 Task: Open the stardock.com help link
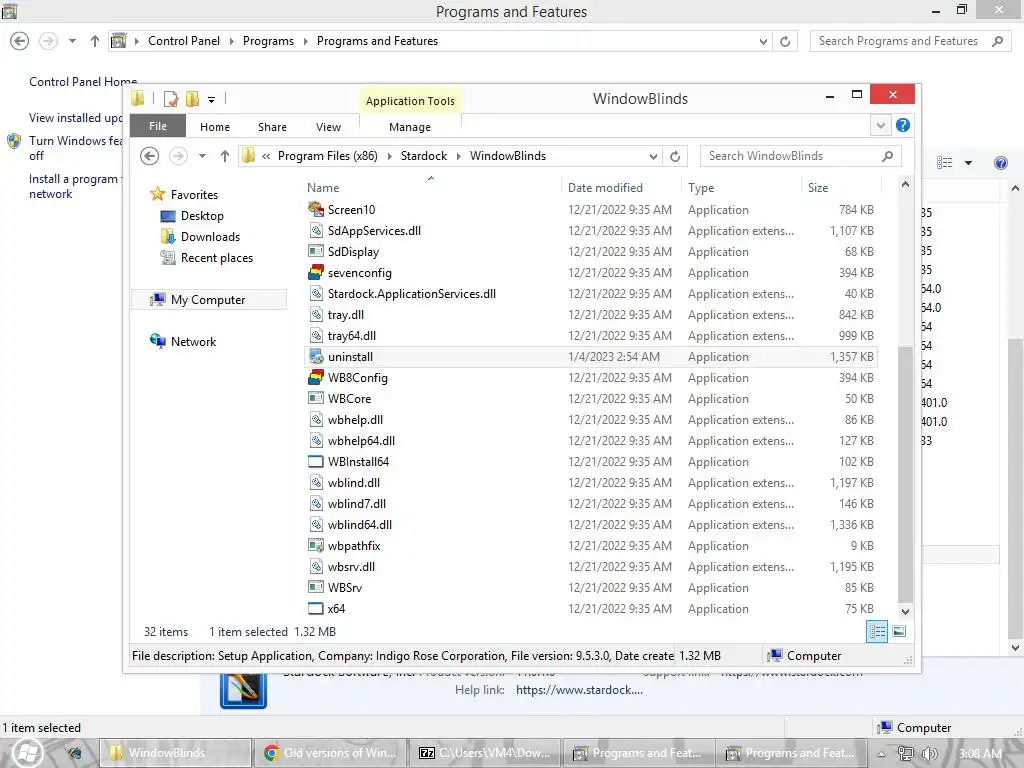[x=579, y=690]
